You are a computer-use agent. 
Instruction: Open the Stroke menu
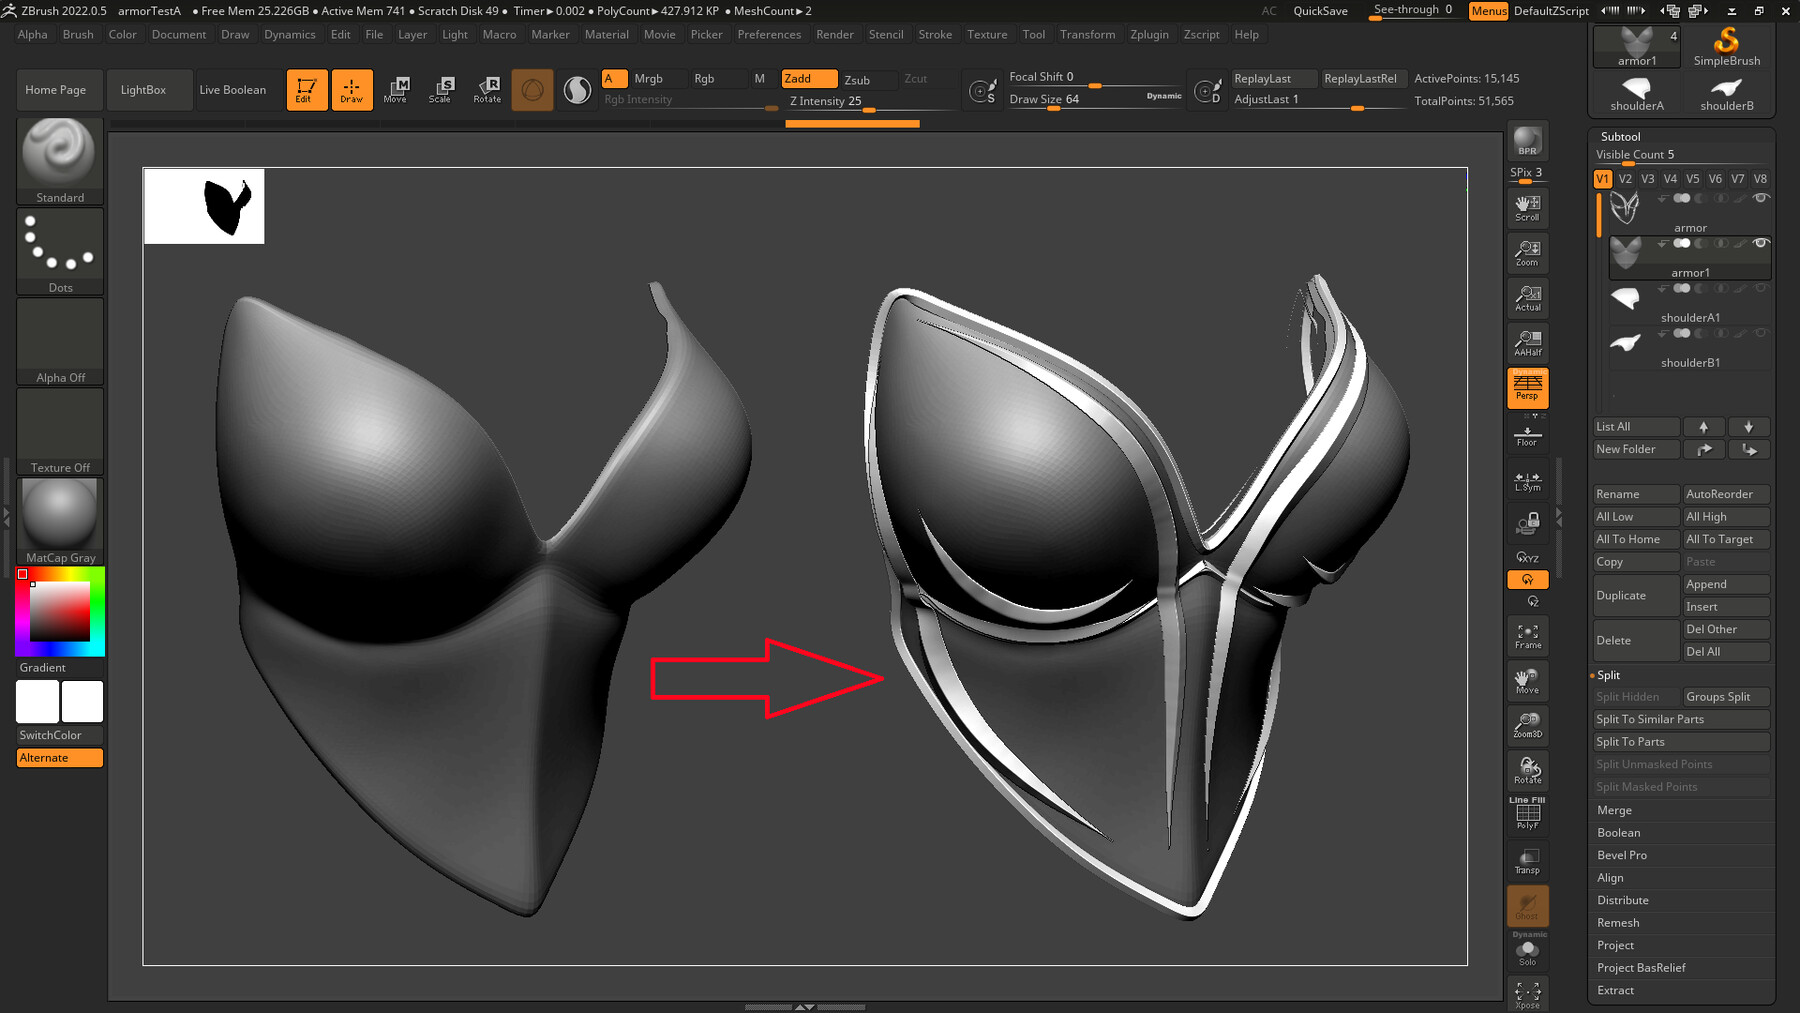935,34
